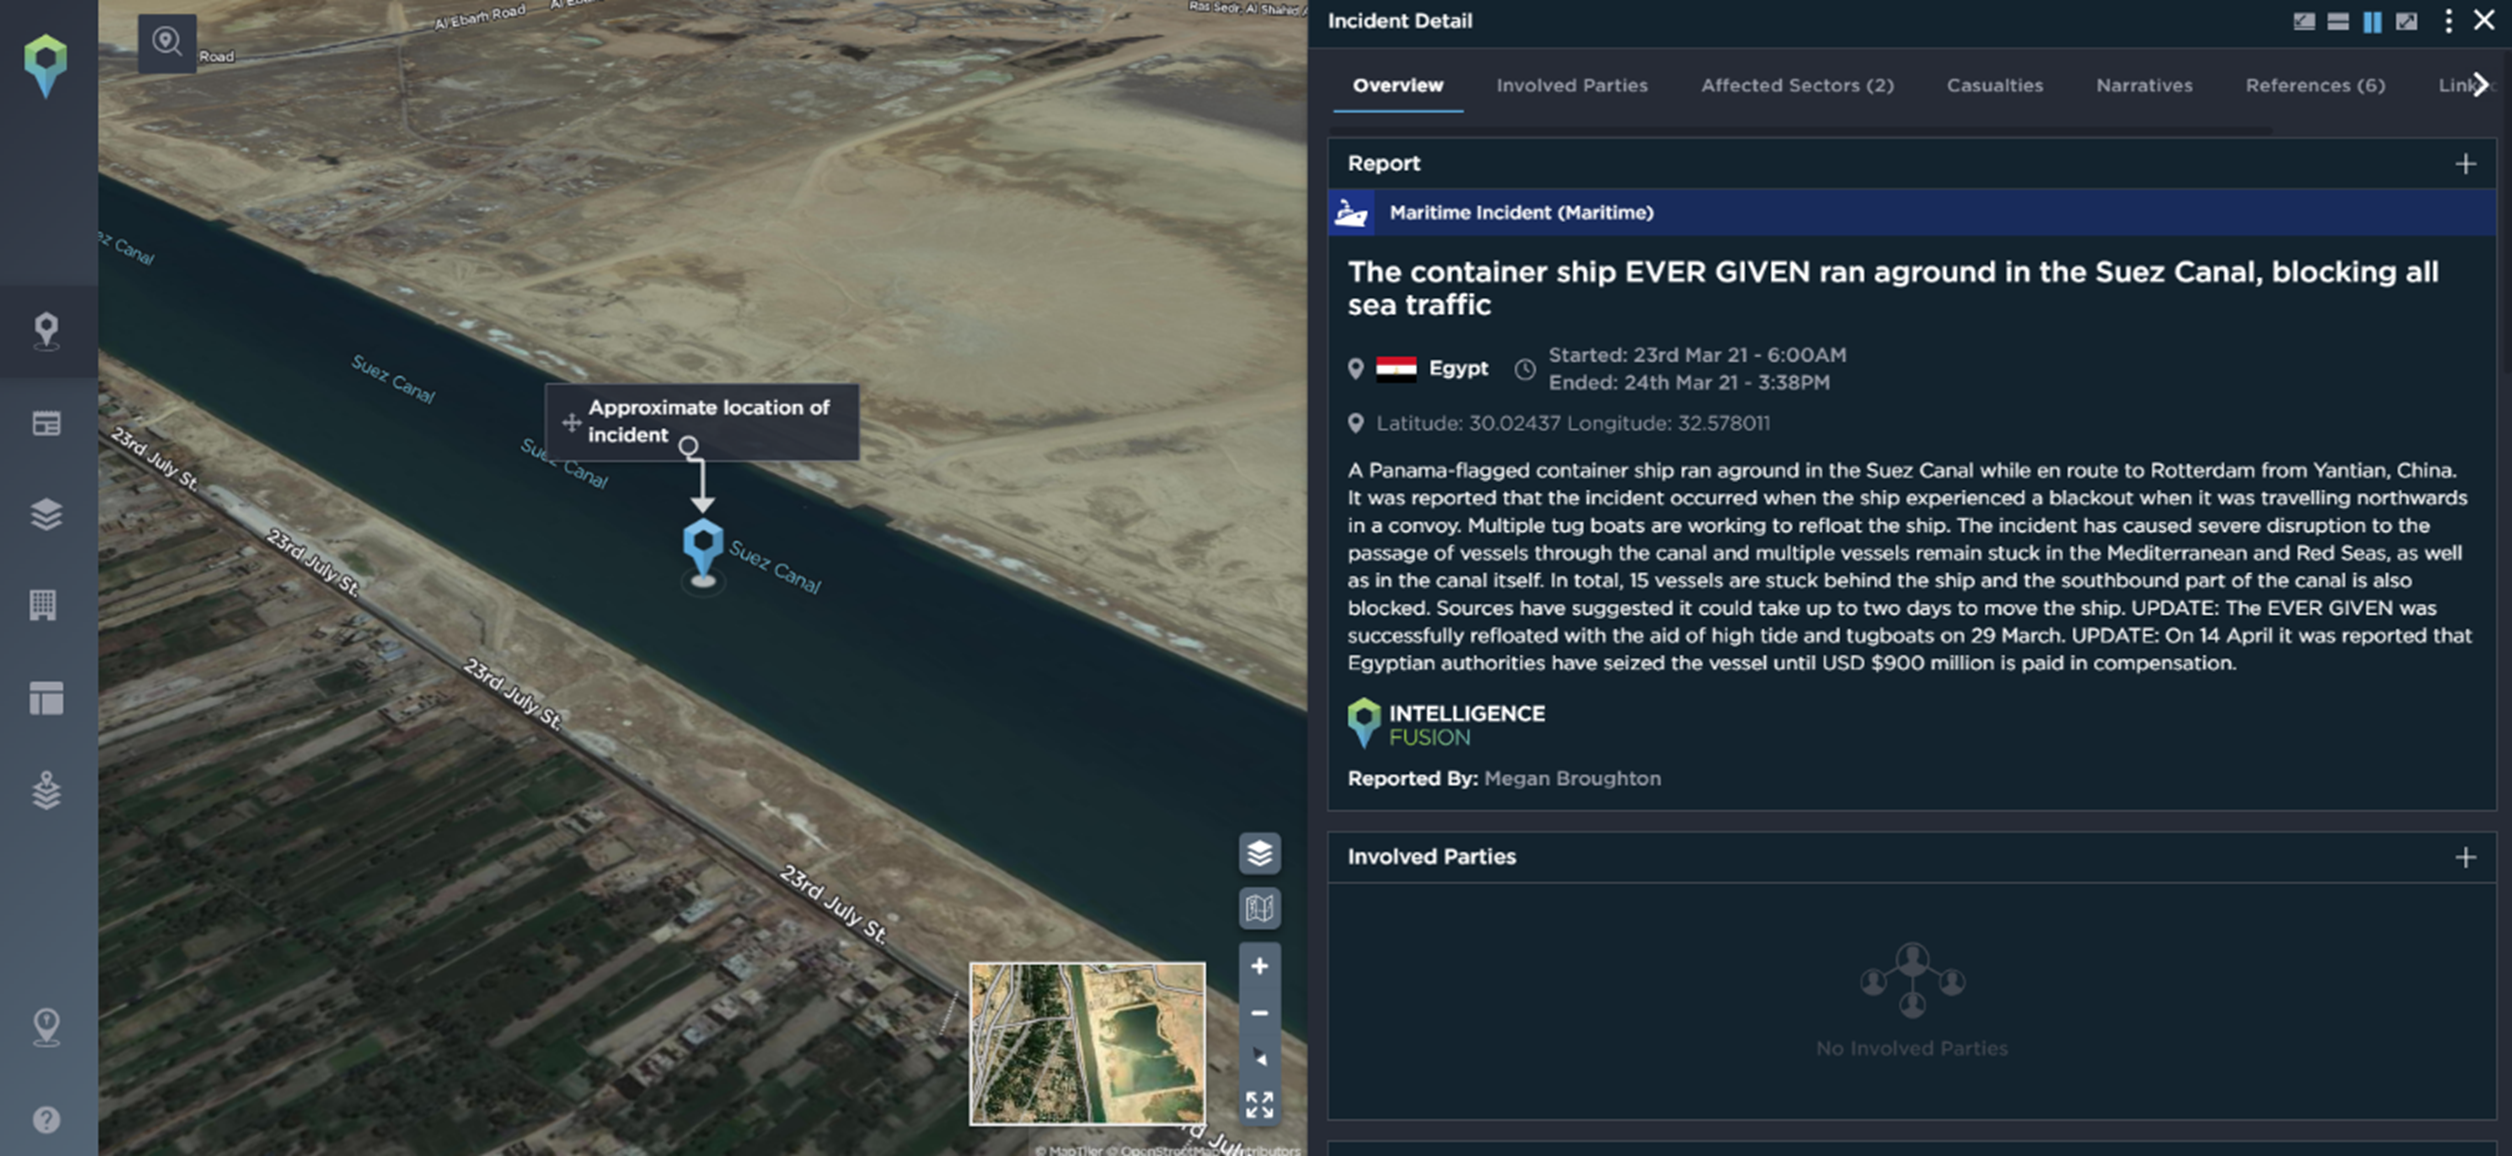The image size is (2512, 1156).
Task: Open the Casualties tab
Action: pos(1995,85)
